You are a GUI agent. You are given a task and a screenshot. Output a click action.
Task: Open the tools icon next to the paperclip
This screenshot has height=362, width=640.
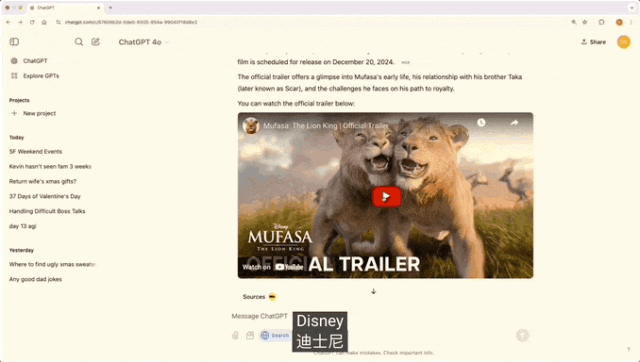(x=250, y=335)
